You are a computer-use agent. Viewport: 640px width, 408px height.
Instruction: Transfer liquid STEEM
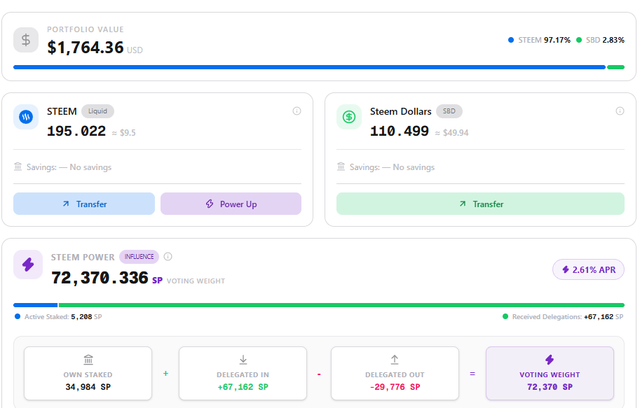[x=84, y=204]
